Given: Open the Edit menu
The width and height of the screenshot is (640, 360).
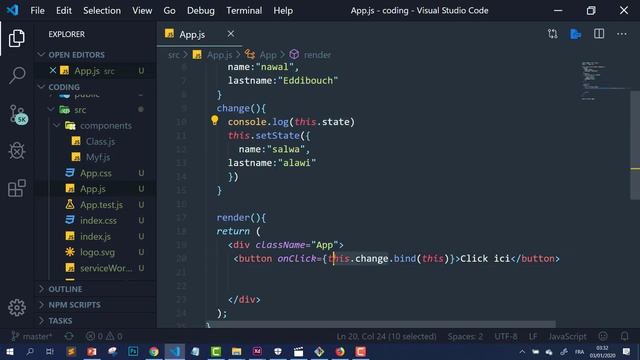Looking at the screenshot, I should 64,11.
